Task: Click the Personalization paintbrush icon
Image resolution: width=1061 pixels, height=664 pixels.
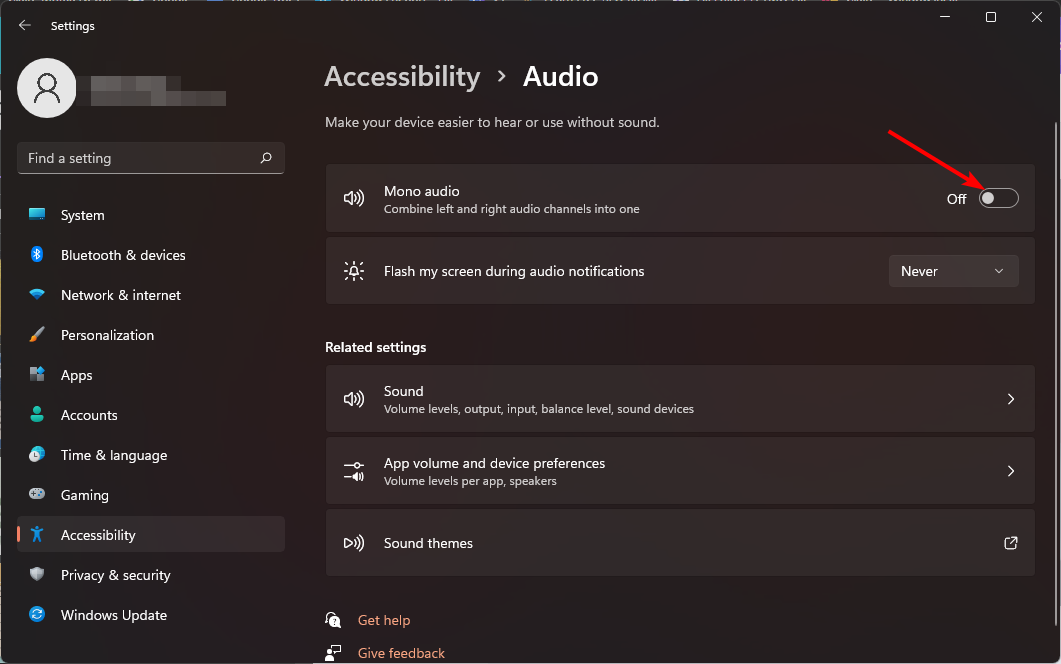Action: 37,335
